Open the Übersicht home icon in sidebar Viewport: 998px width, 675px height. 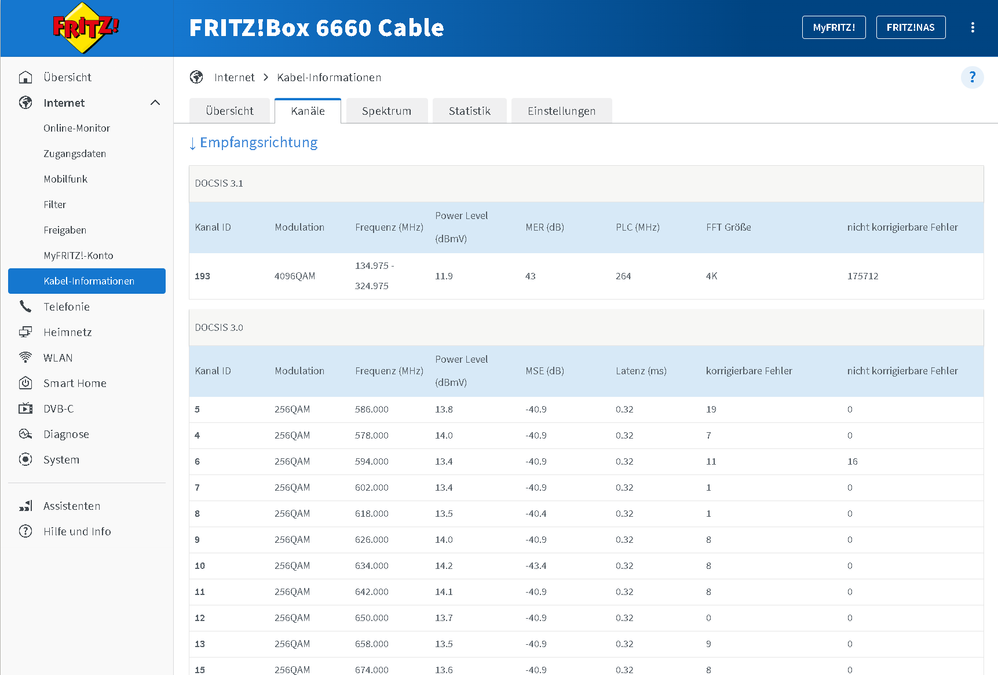(x=26, y=77)
